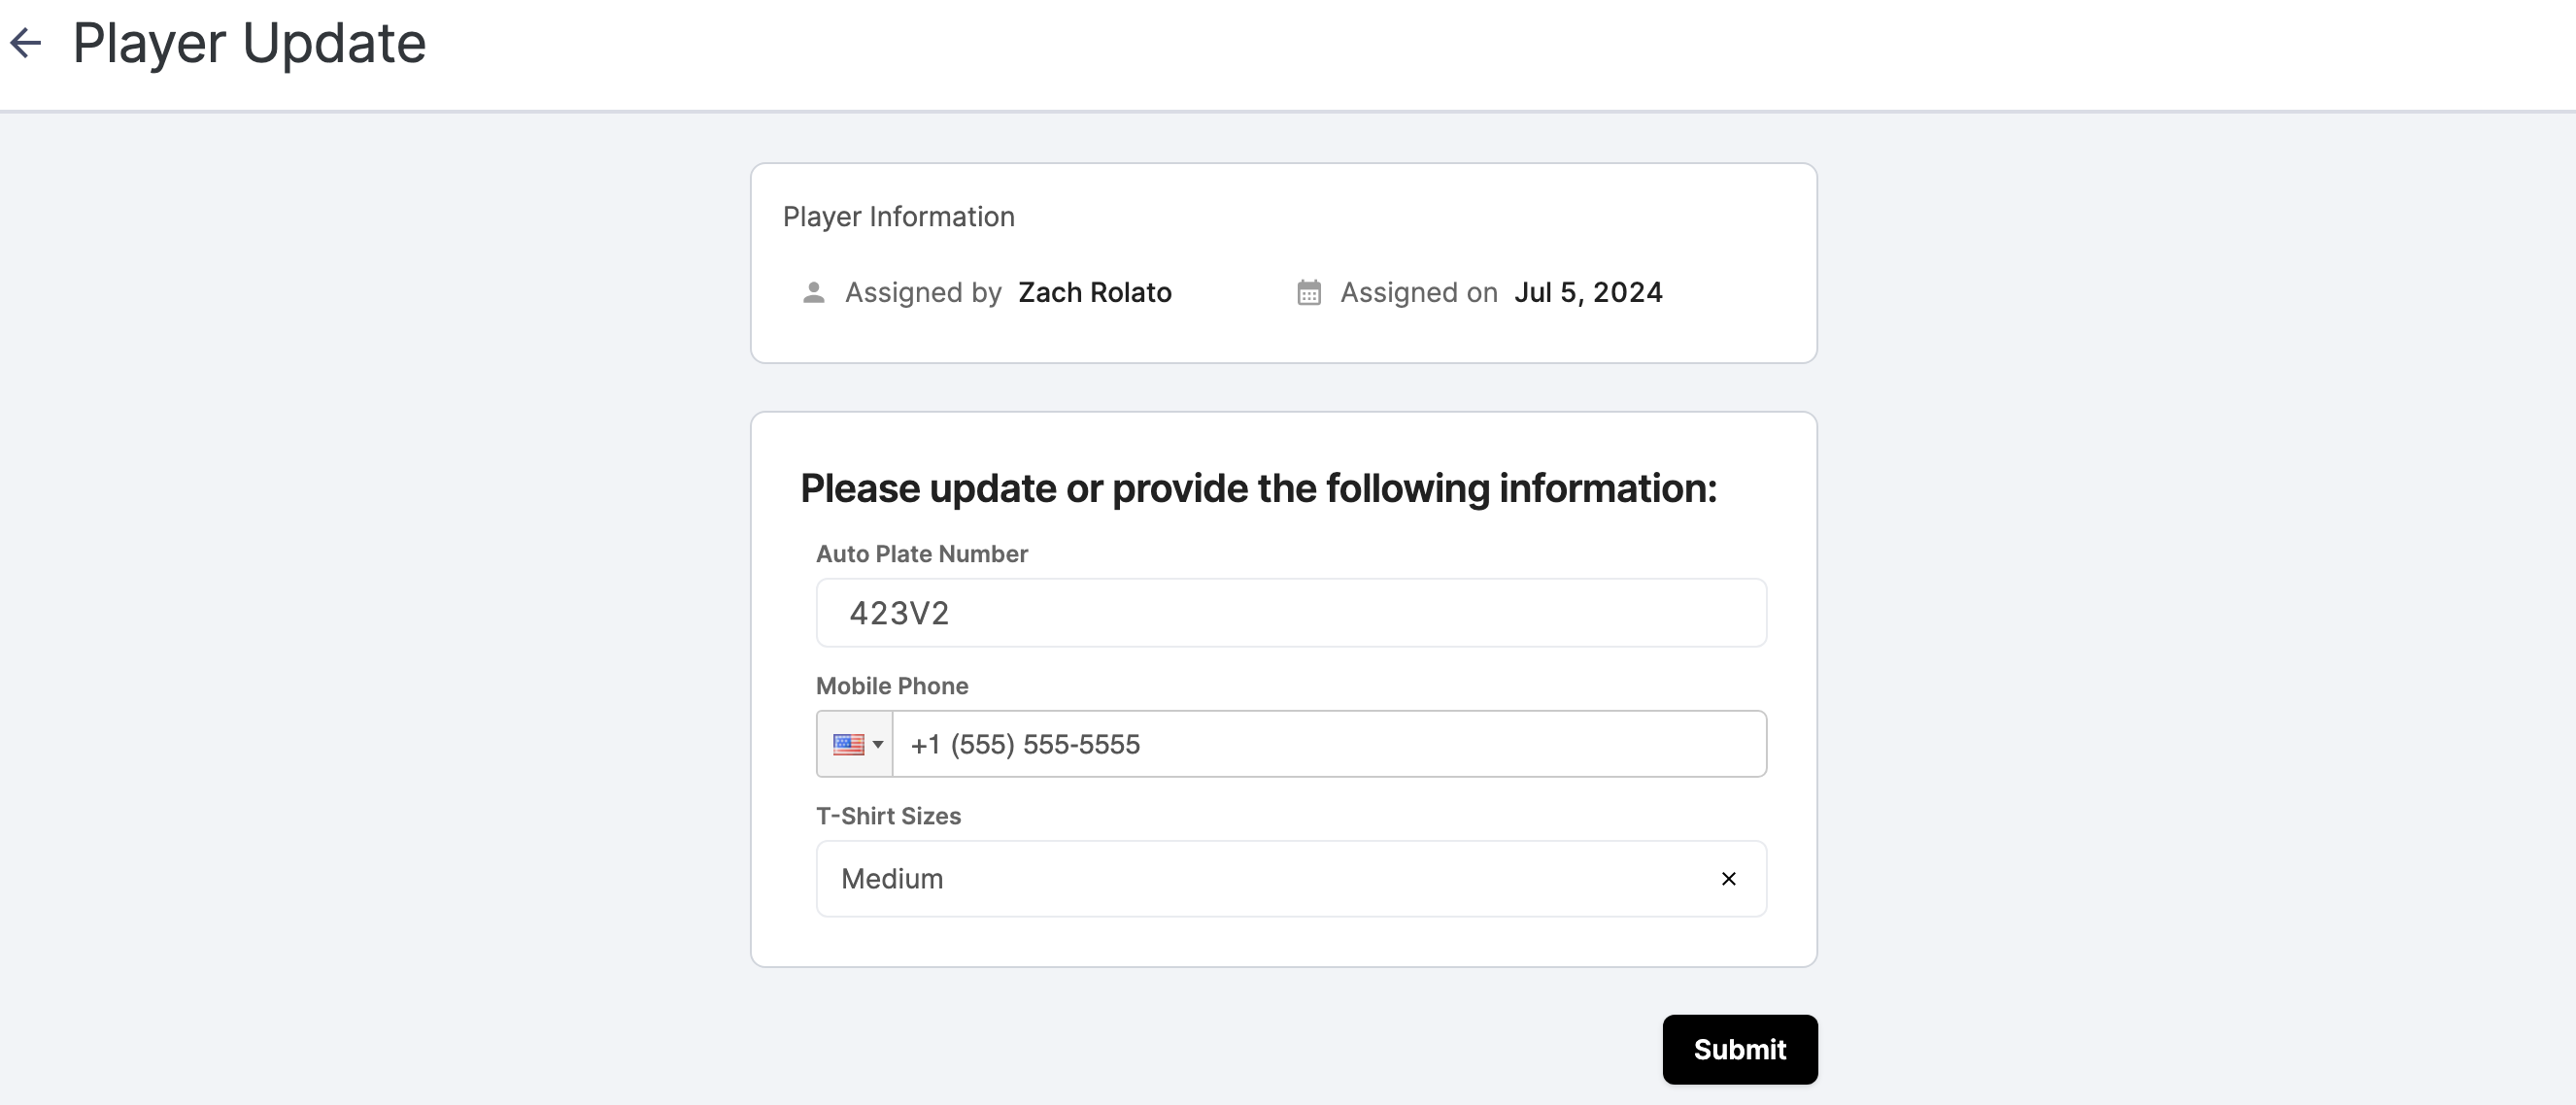
Task: Click the Mobile Phone number input
Action: 1330,743
